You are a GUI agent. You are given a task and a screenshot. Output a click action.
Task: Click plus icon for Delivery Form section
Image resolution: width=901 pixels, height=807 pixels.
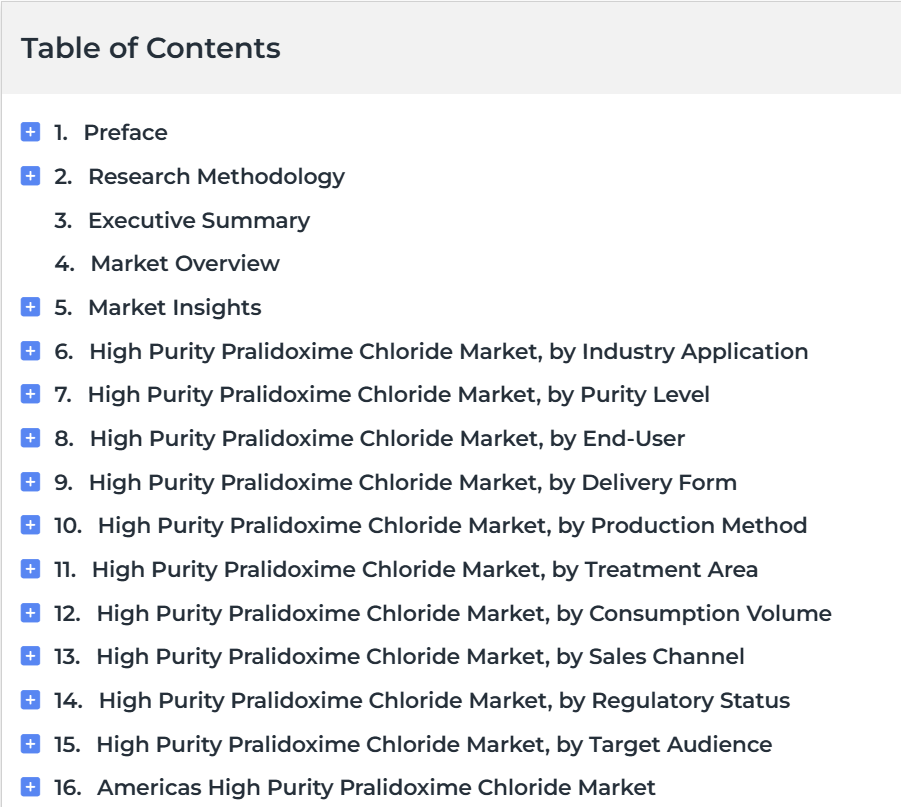pos(30,482)
